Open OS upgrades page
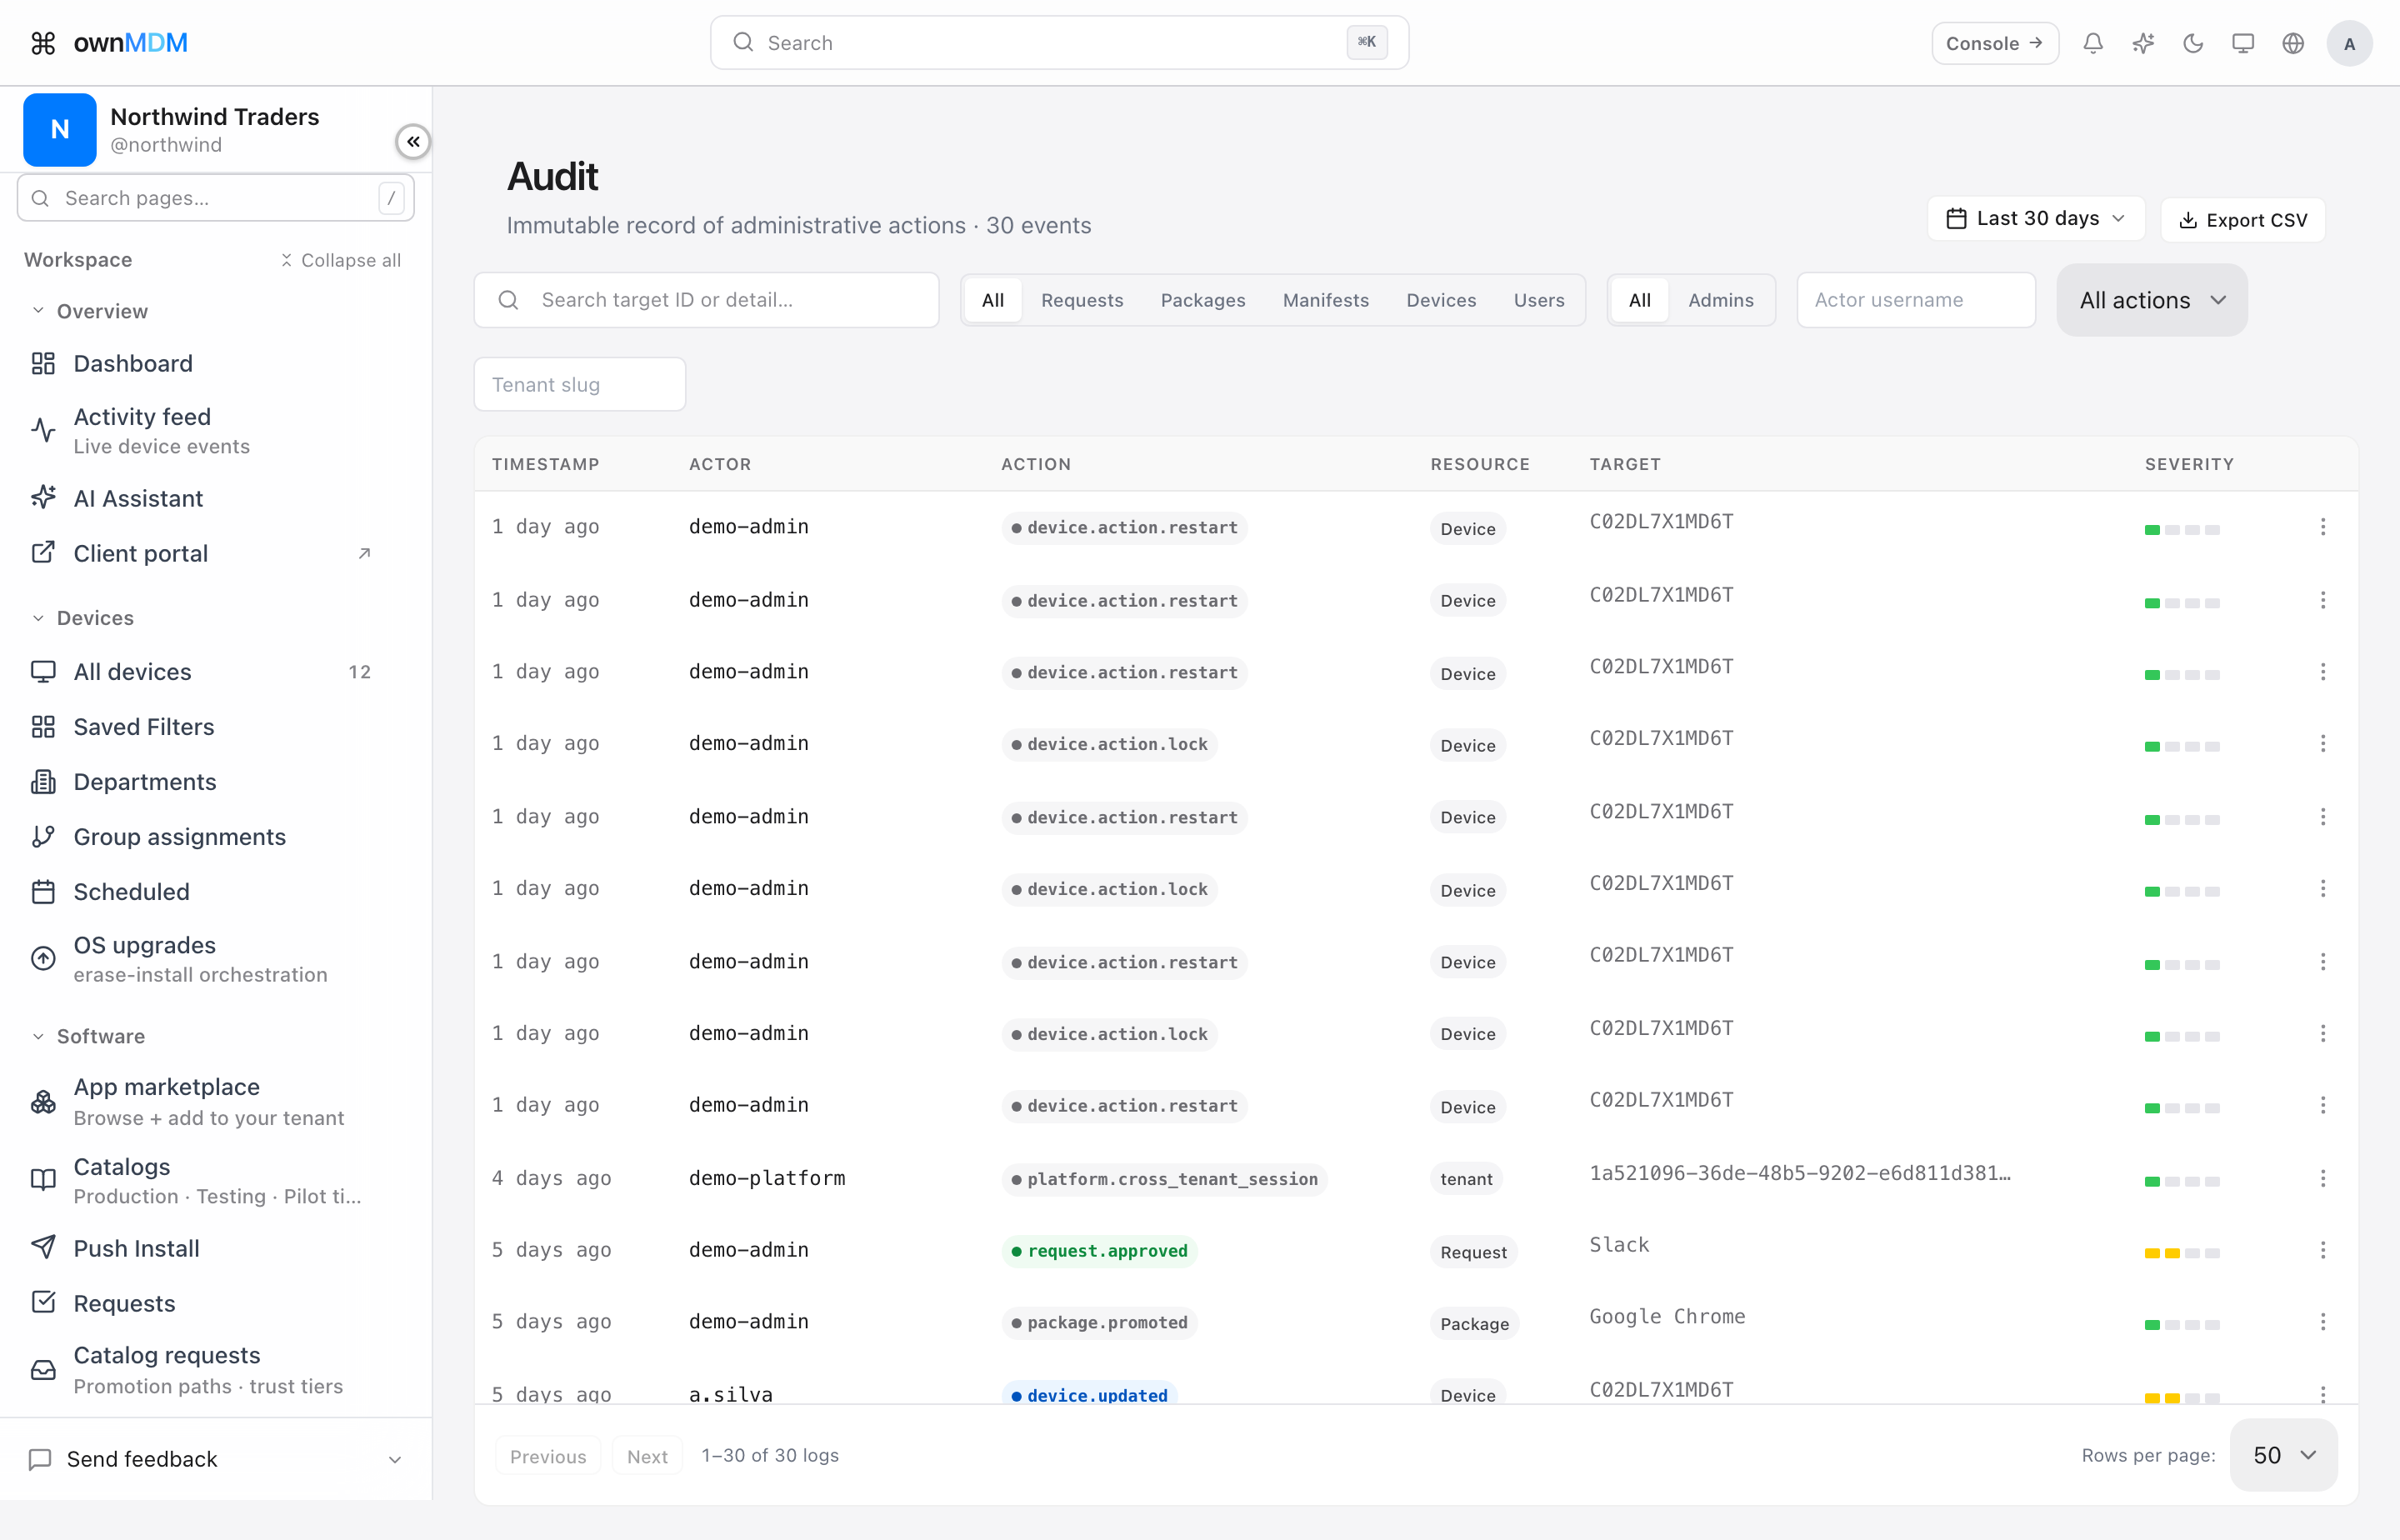2400x1540 pixels. pos(202,959)
